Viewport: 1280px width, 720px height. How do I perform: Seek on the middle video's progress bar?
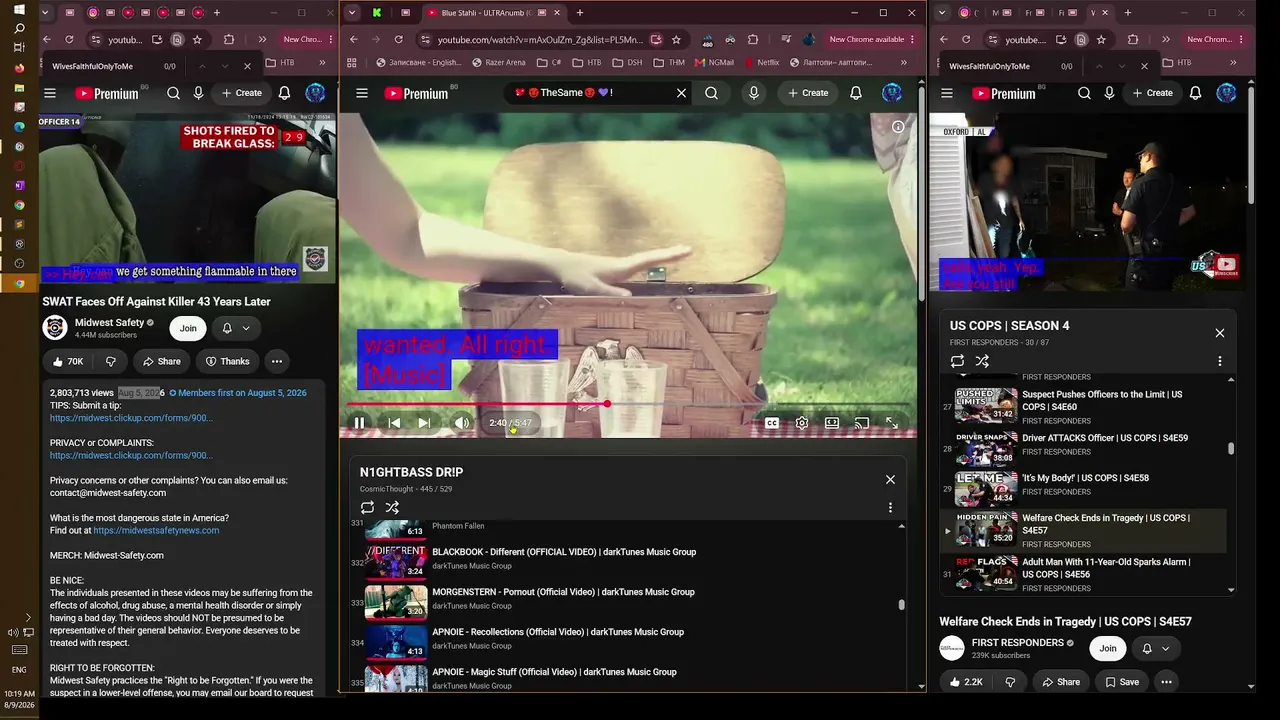click(628, 404)
